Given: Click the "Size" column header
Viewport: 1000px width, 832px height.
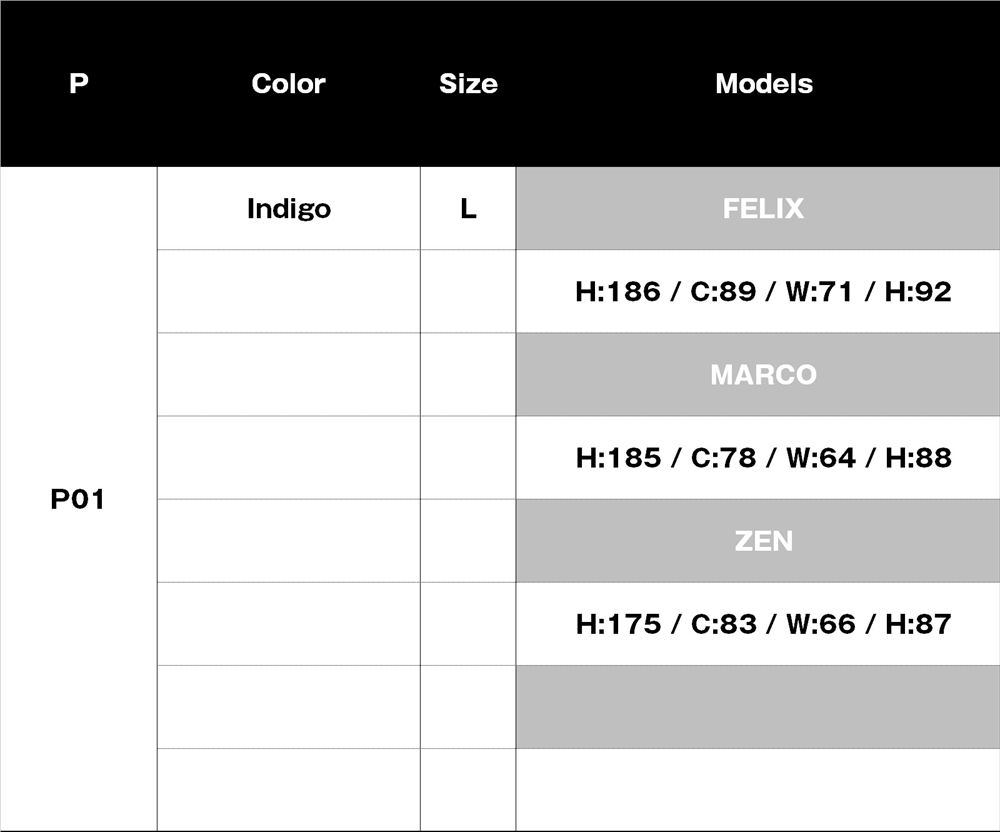Looking at the screenshot, I should [468, 84].
